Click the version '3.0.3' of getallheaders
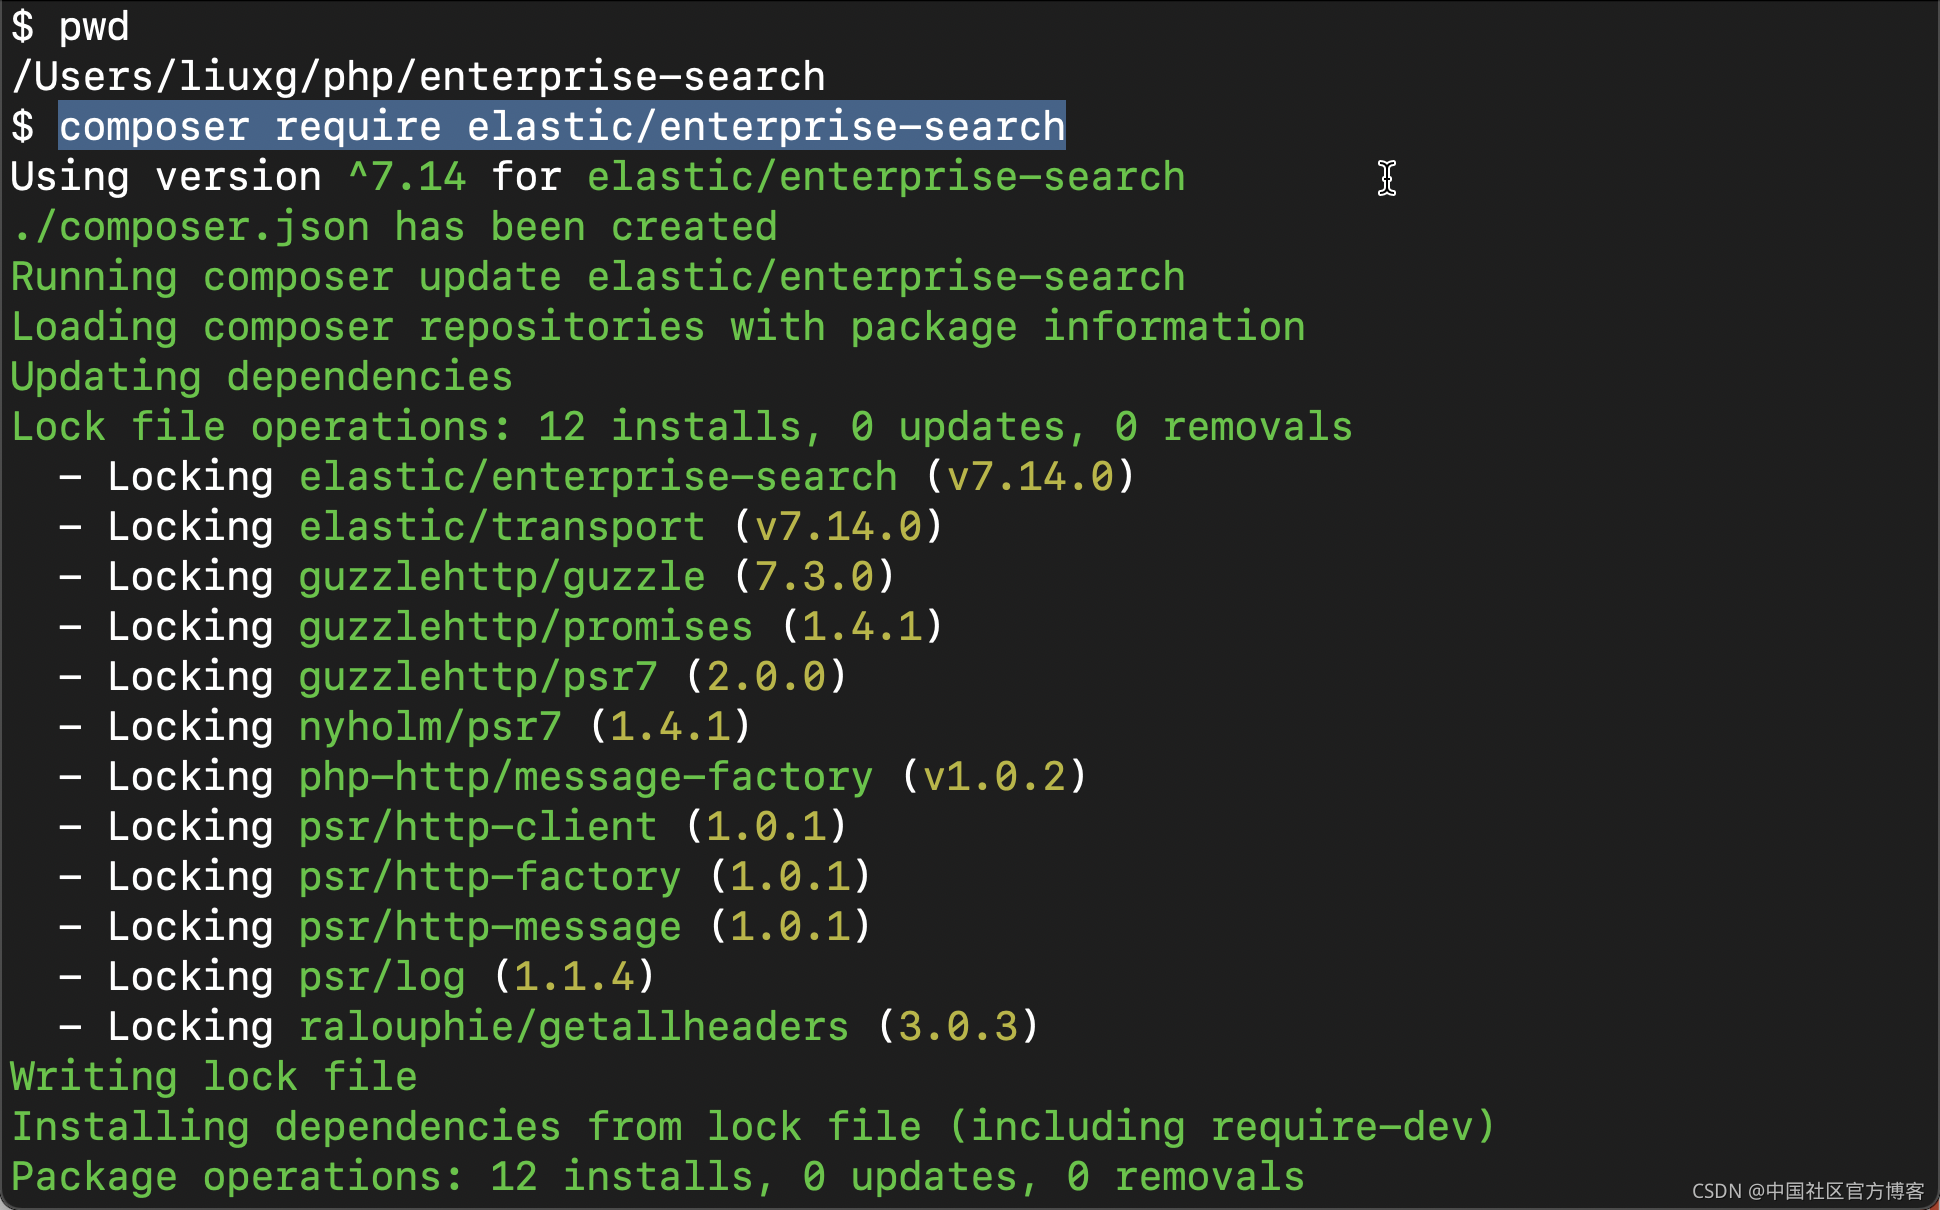The image size is (1940, 1210). click(958, 1027)
